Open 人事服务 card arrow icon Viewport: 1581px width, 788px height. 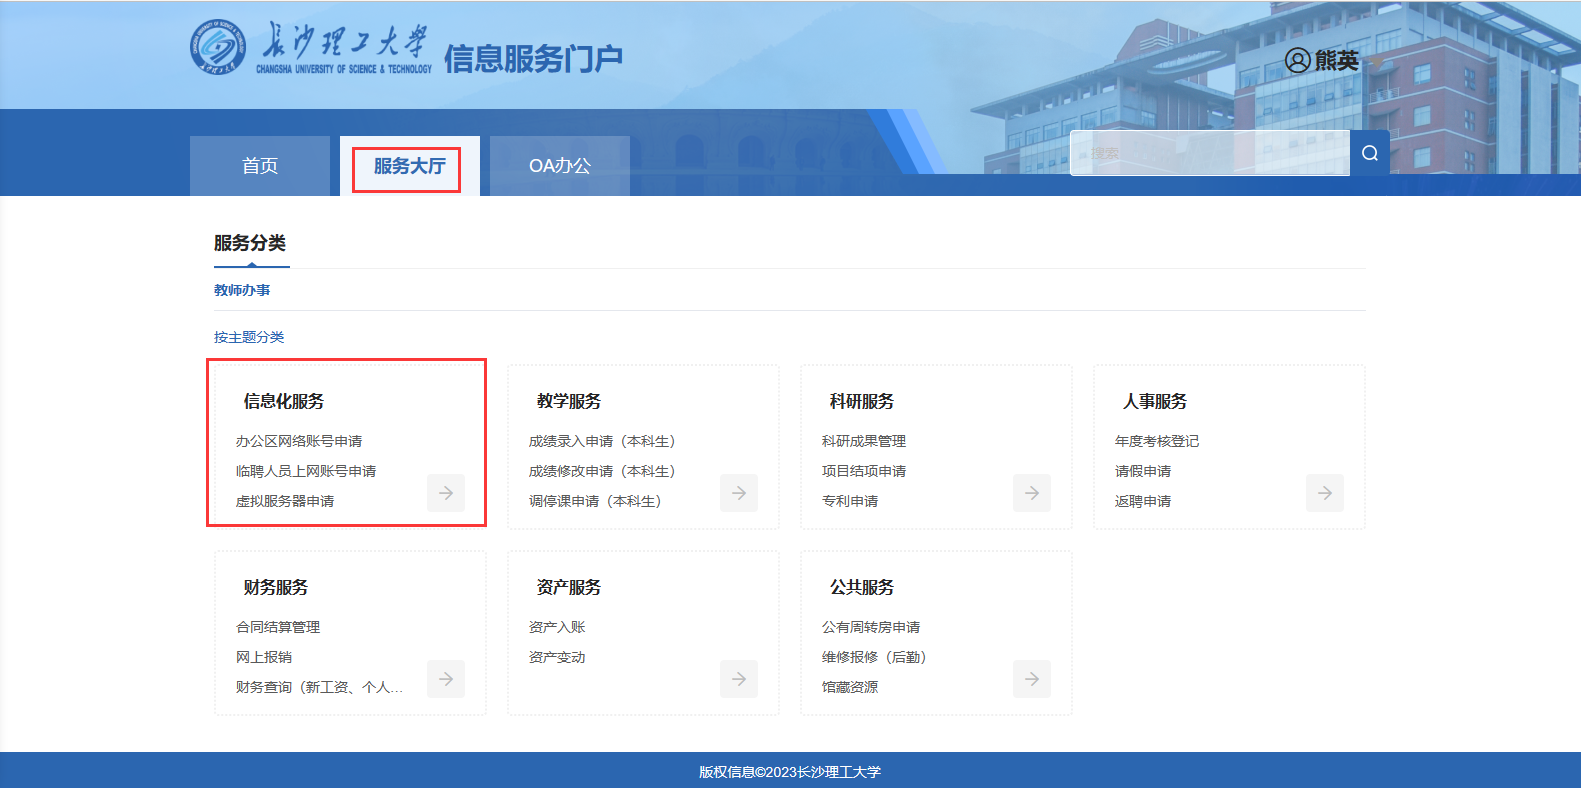coord(1325,493)
